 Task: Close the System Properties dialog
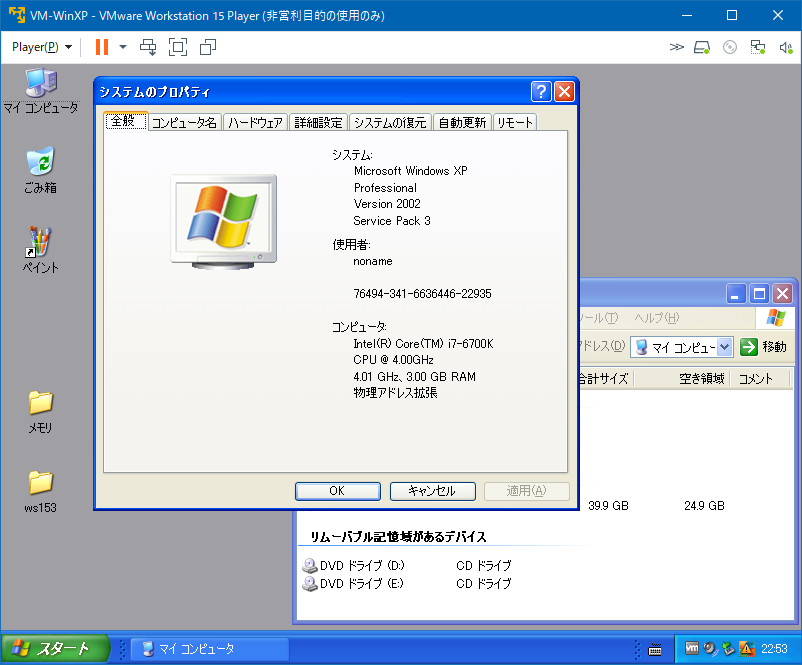coord(565,92)
